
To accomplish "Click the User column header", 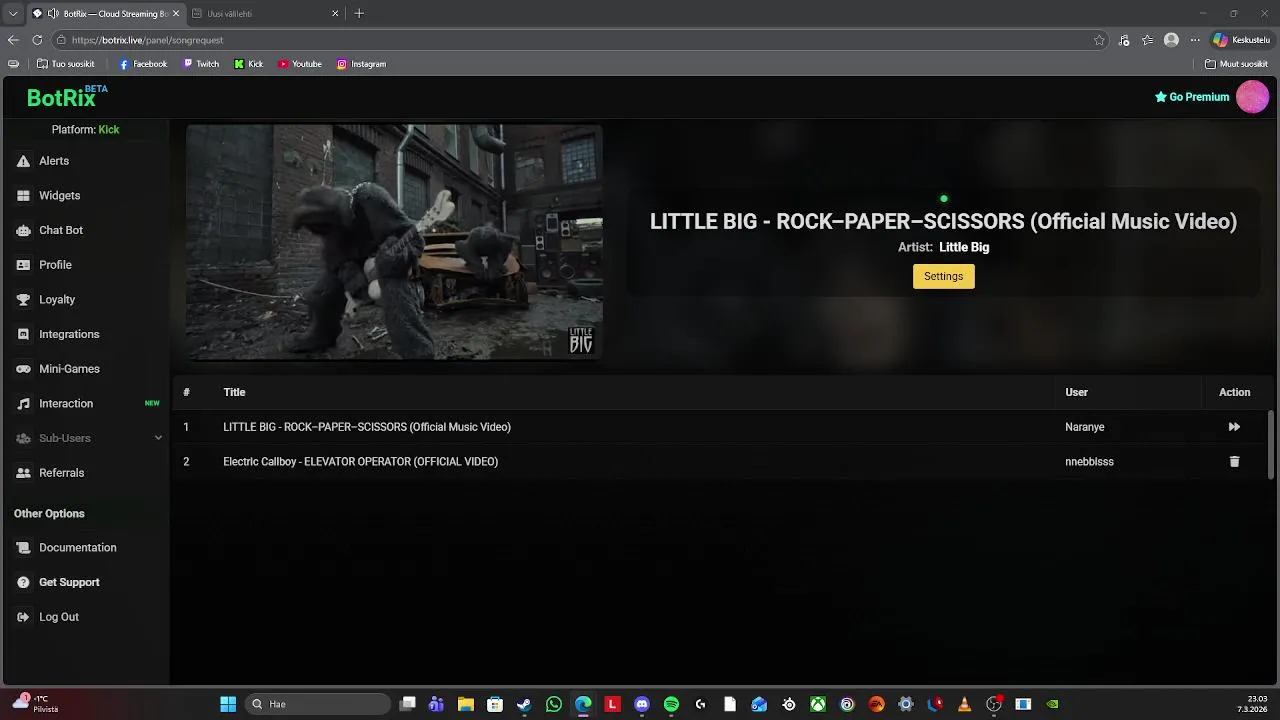I will [1076, 392].
